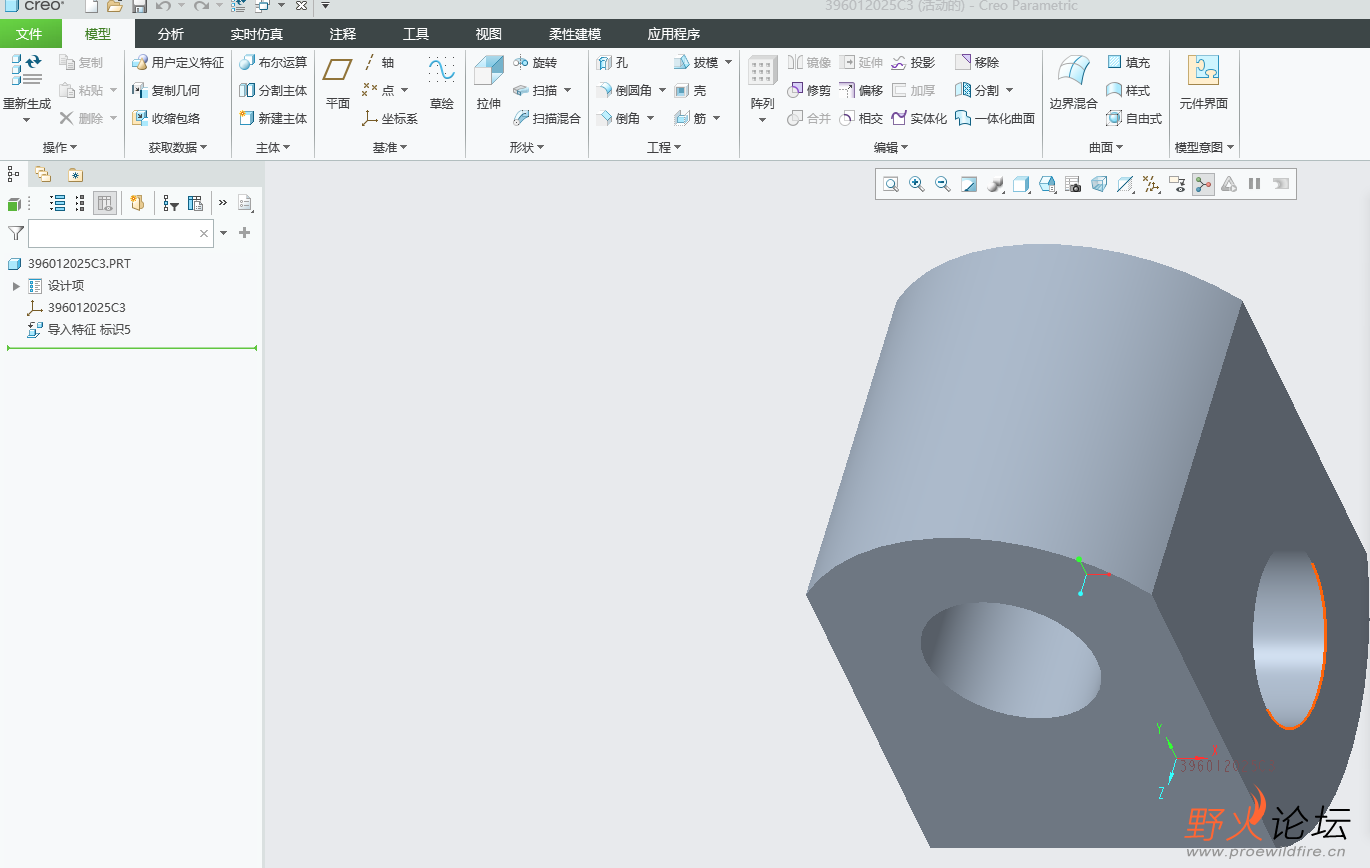Click Zoom In in the graphics toolbar

(916, 184)
